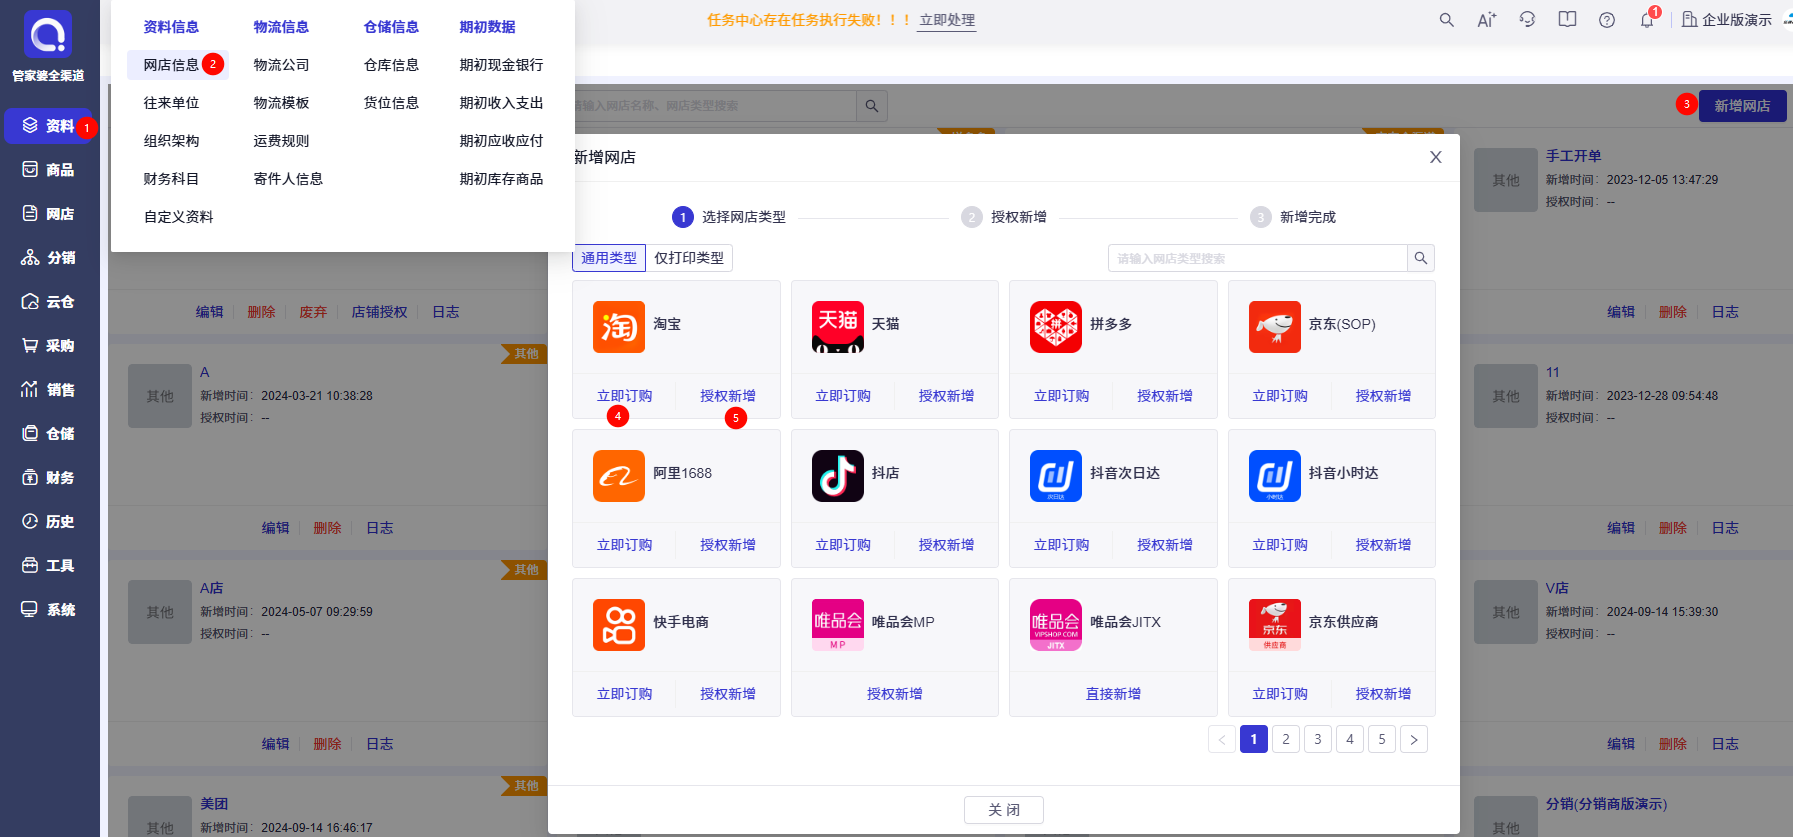Open 网店信息 menu item

coord(171,65)
